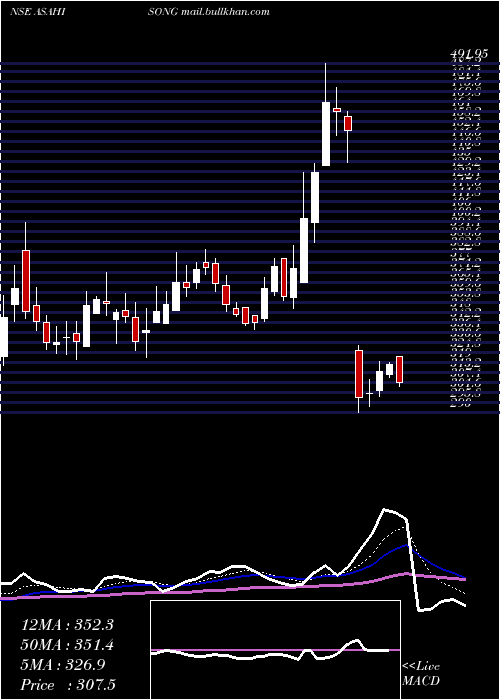Click the SONG mail.bullkhan.com watermark text

coord(208,12)
